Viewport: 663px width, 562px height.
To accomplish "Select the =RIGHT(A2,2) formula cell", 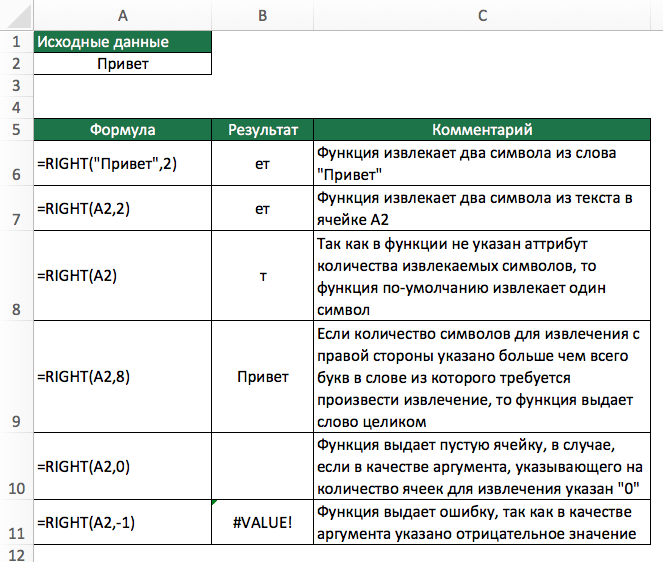I will tap(123, 208).
